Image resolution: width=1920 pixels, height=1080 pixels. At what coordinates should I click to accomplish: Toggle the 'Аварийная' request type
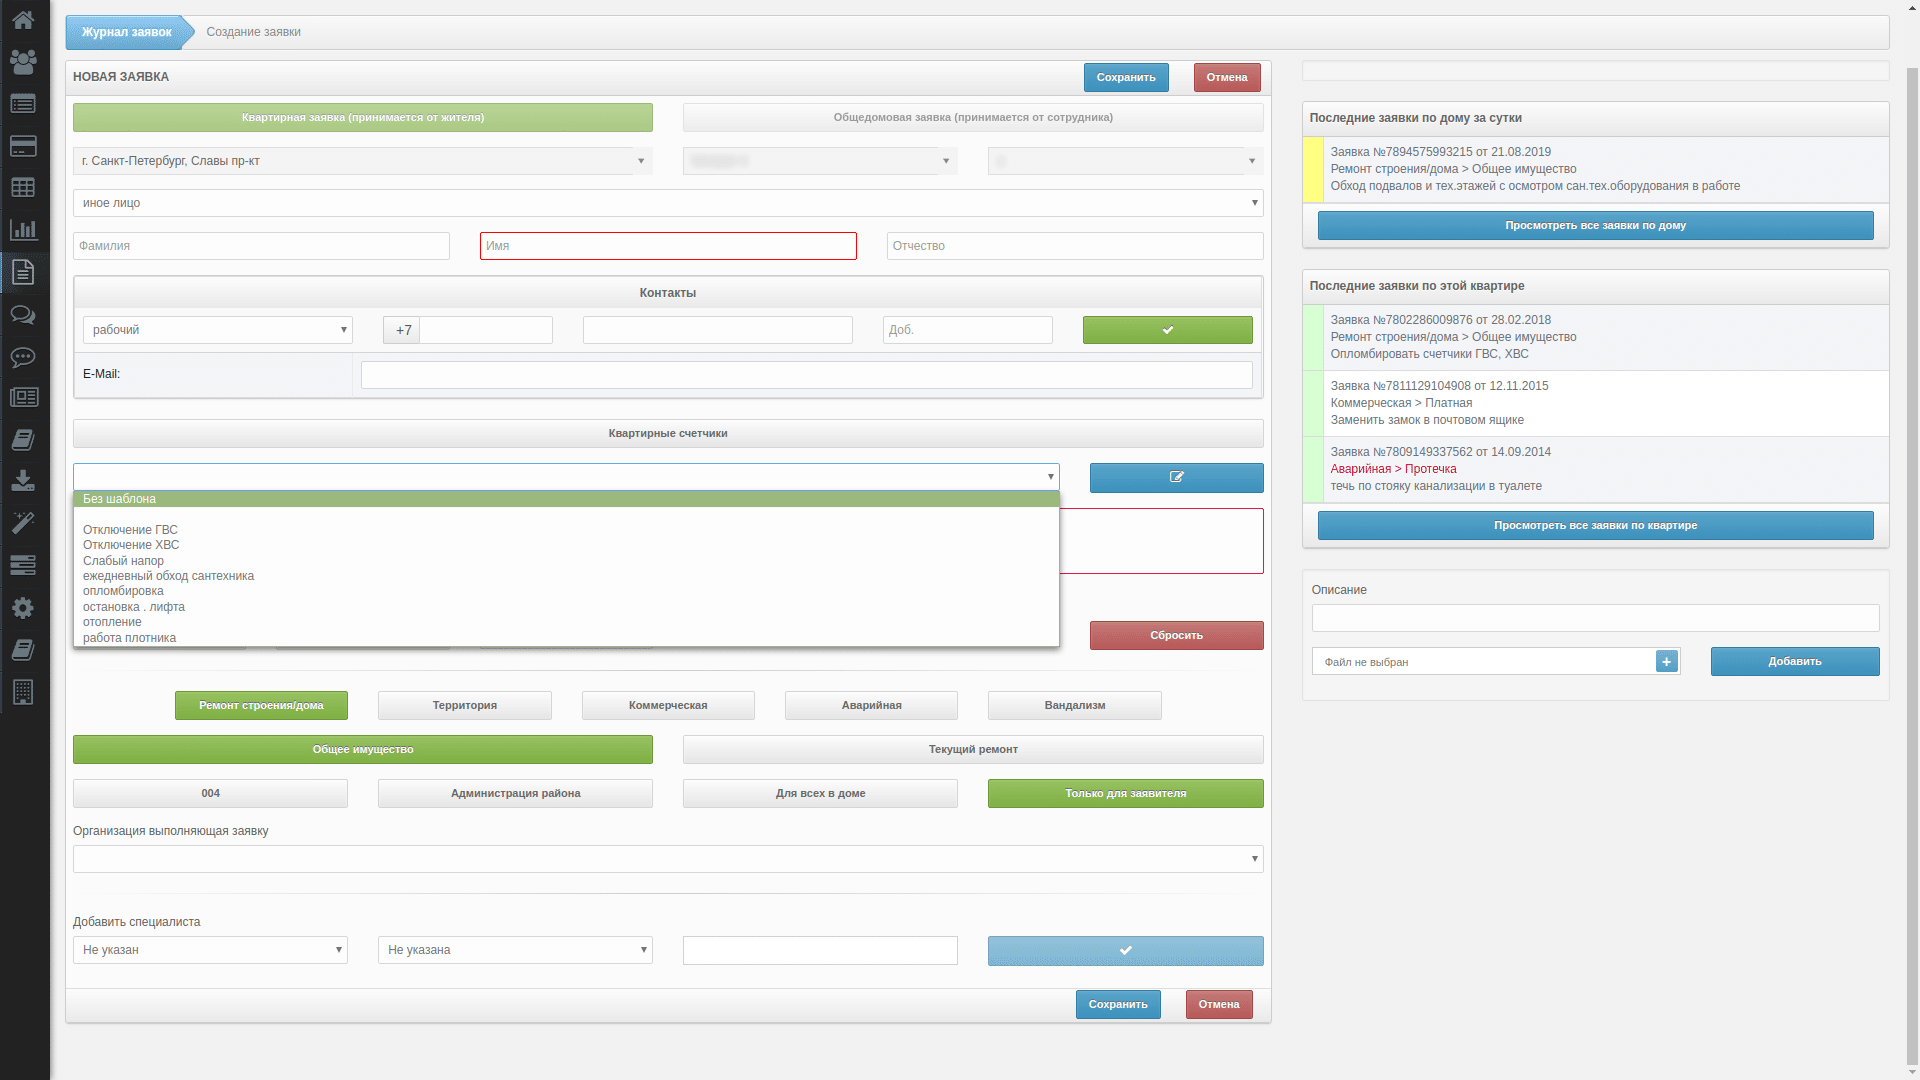click(871, 706)
